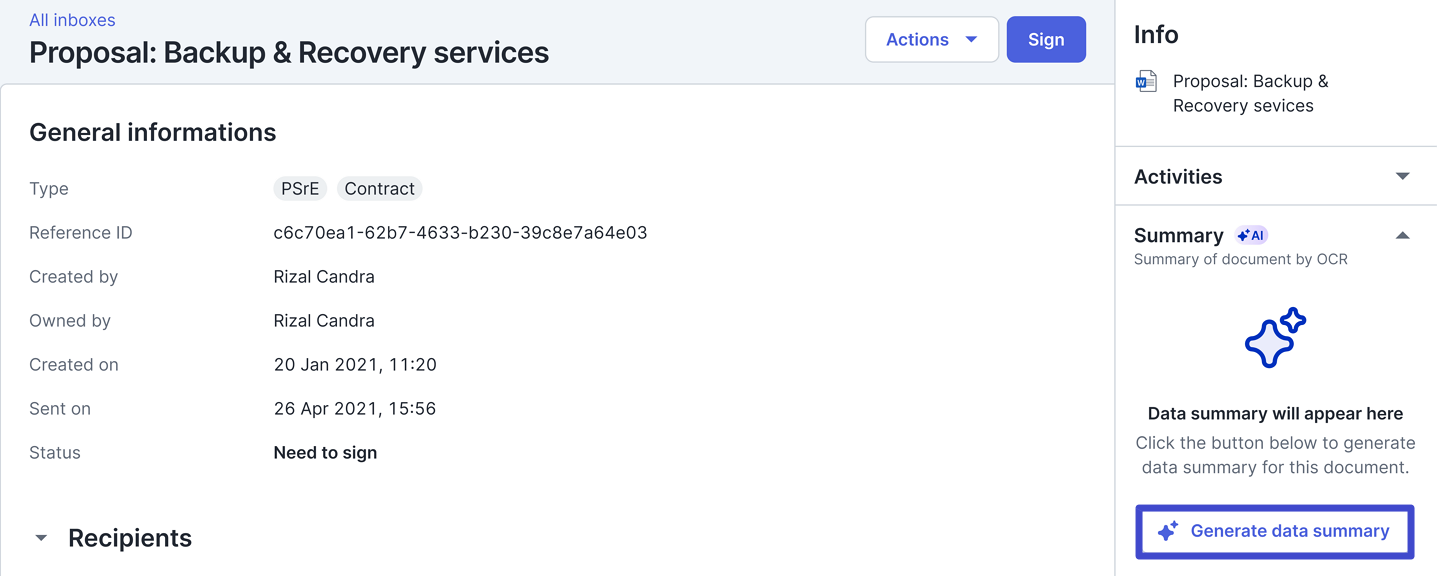
Task: Expand the Activities section chevron
Action: point(1402,177)
